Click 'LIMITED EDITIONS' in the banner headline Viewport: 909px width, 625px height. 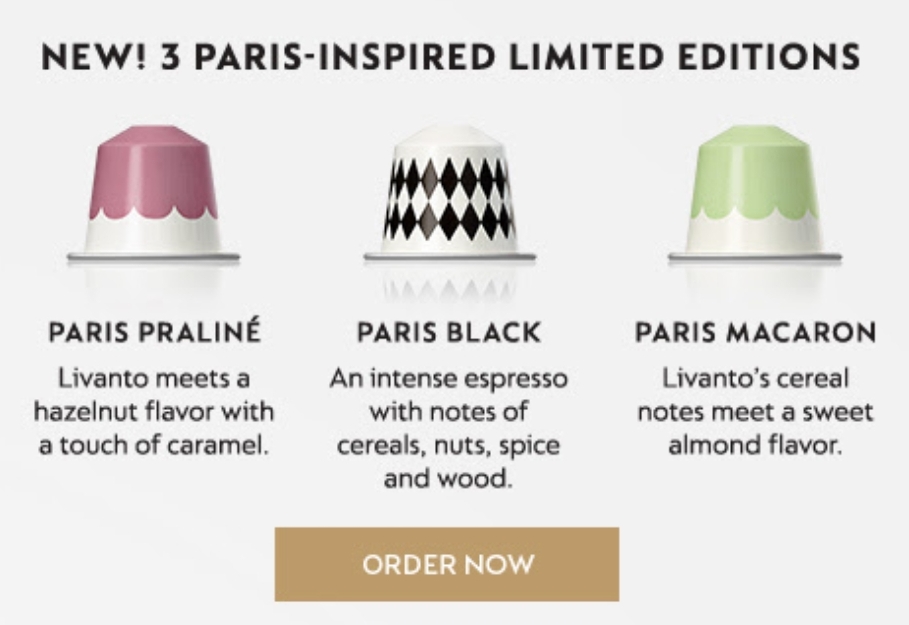[x=686, y=56]
